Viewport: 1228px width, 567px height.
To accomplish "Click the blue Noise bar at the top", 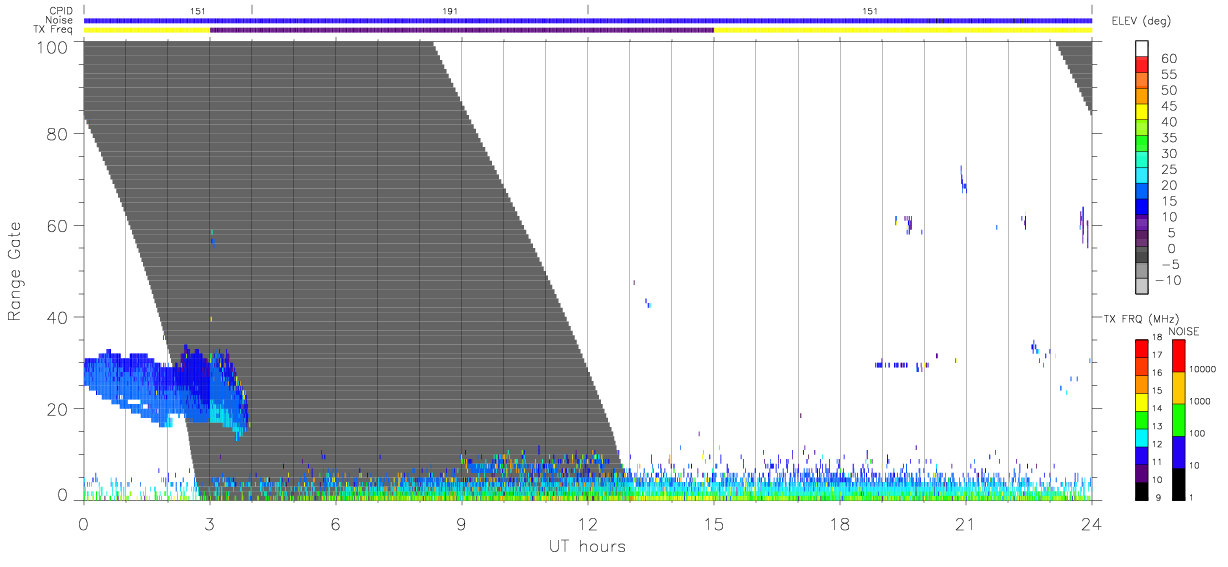I will coord(588,20).
